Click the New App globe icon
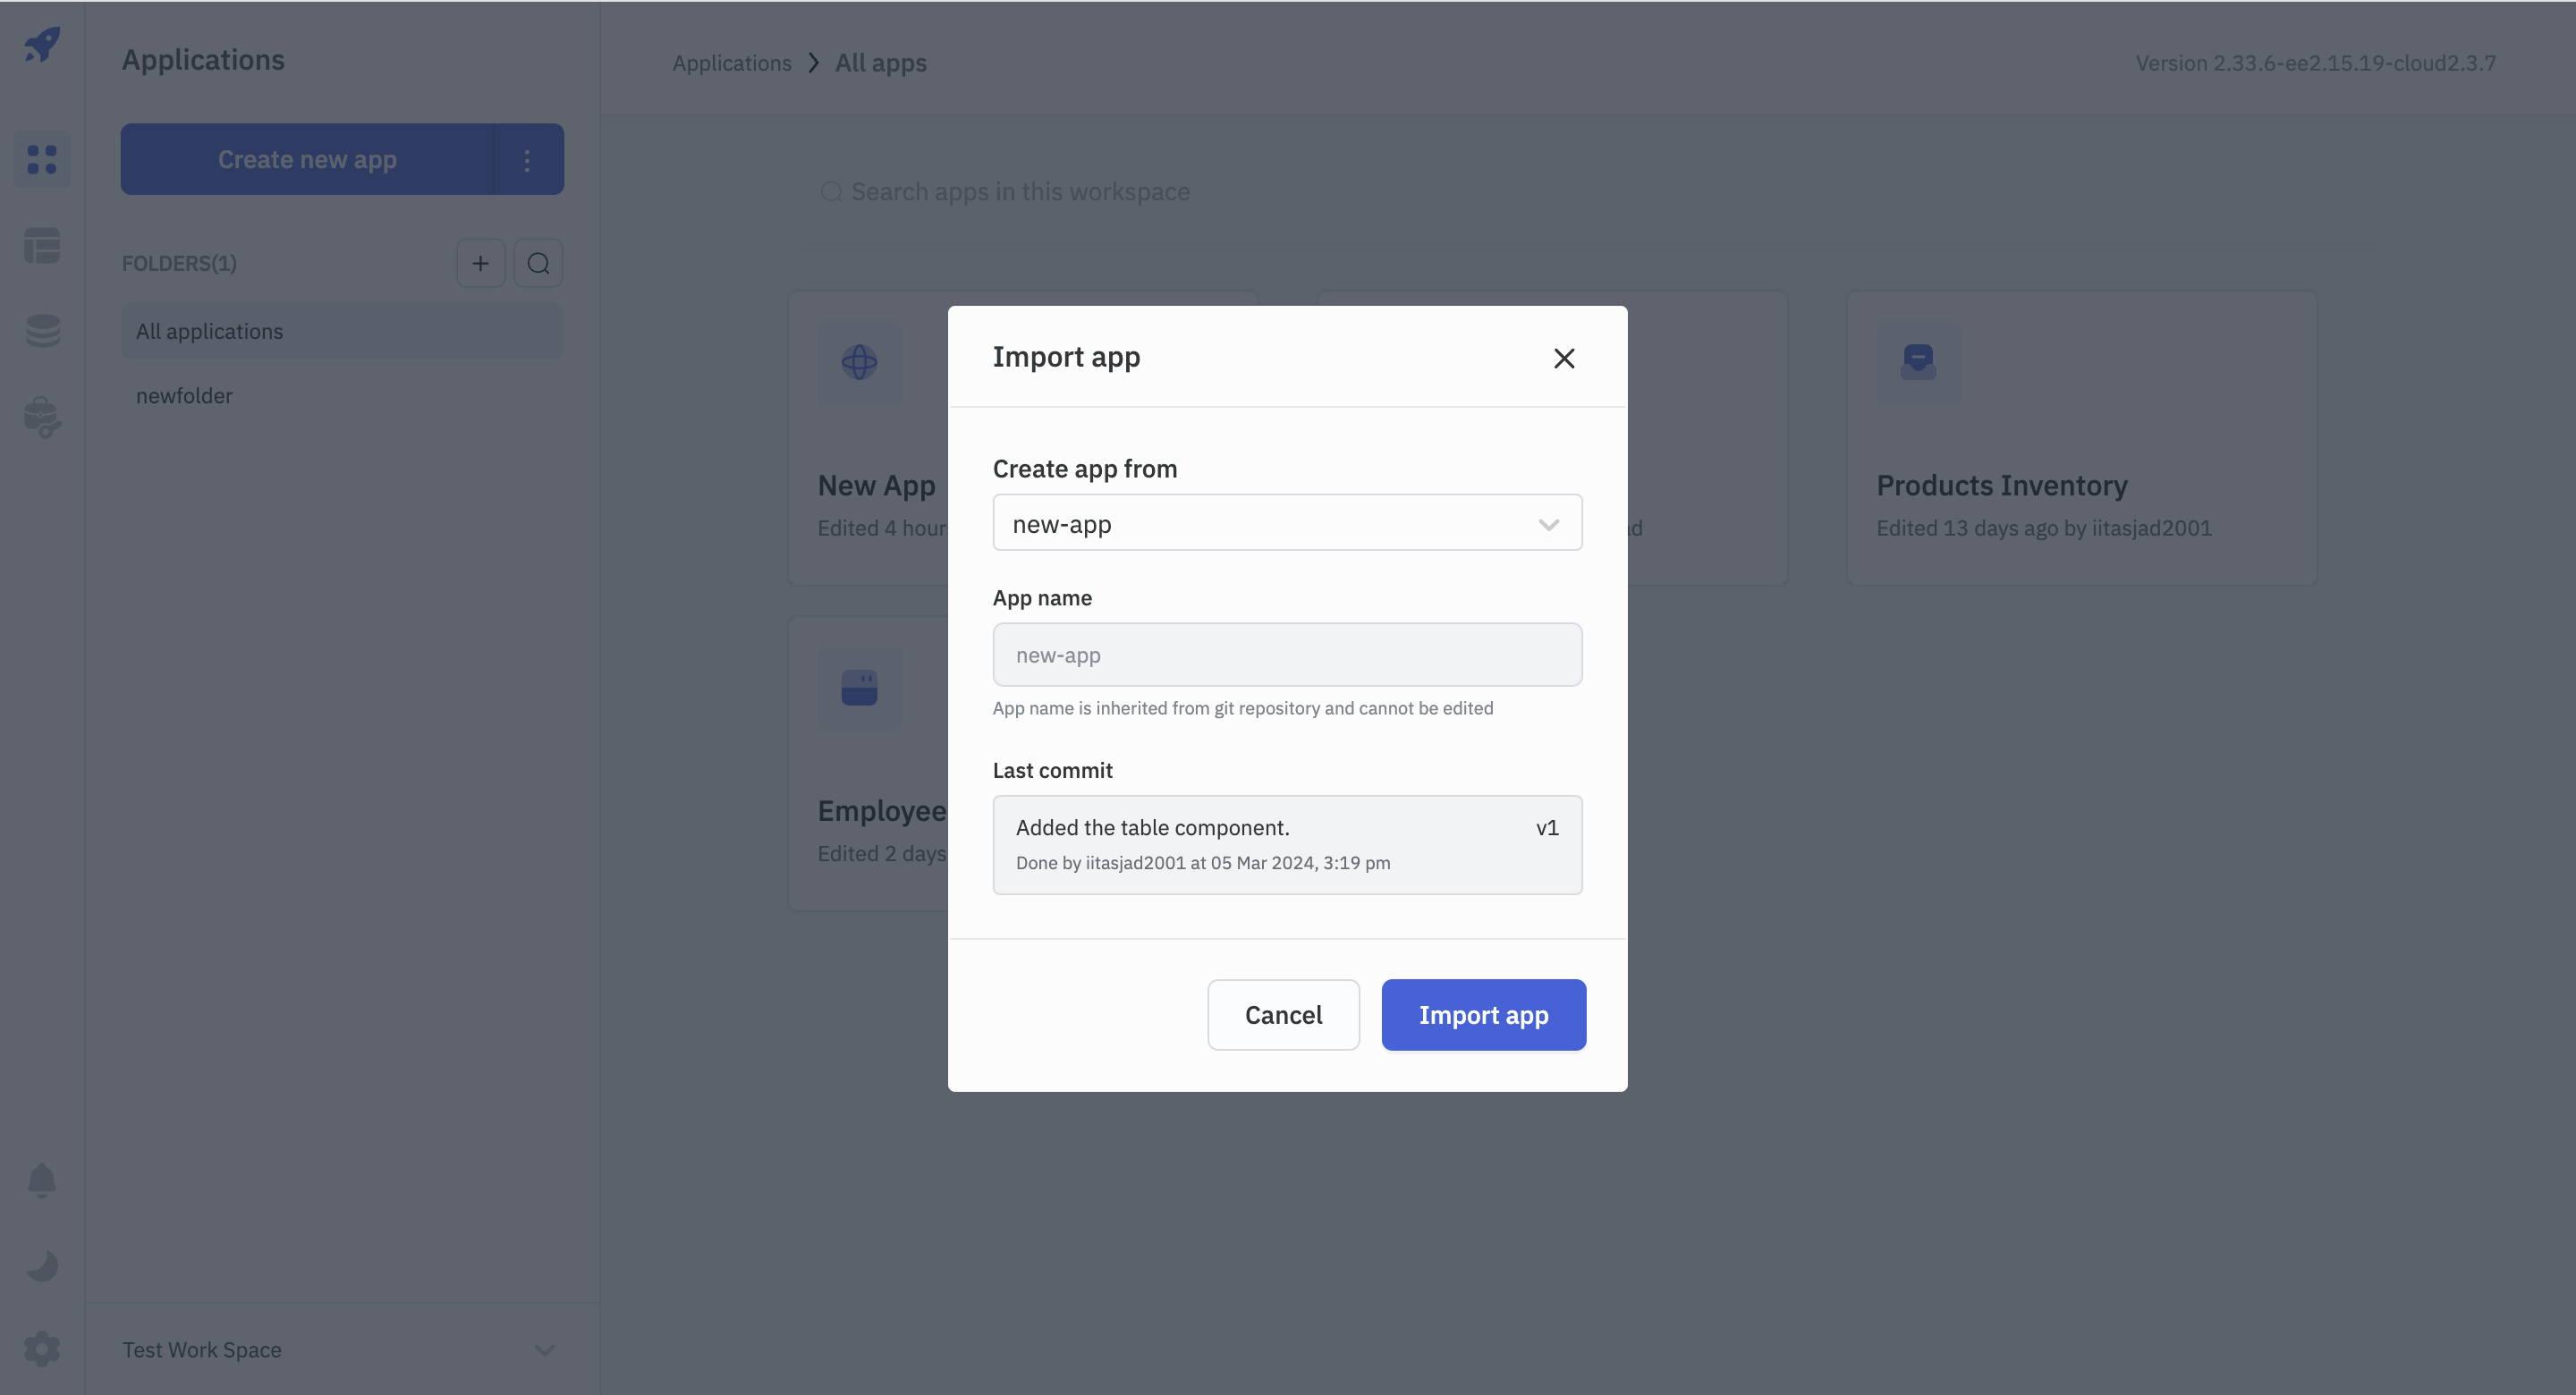2576x1395 pixels. coord(860,362)
